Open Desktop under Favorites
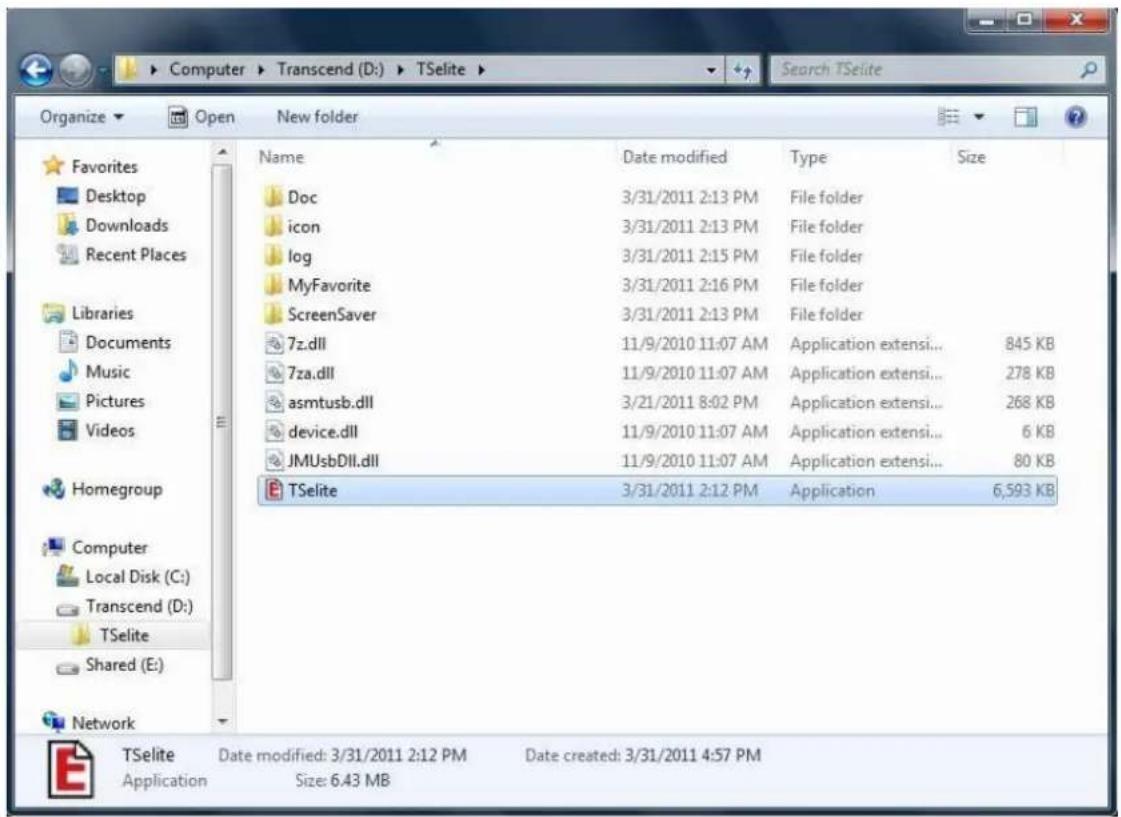The image size is (1121, 817). [115, 196]
